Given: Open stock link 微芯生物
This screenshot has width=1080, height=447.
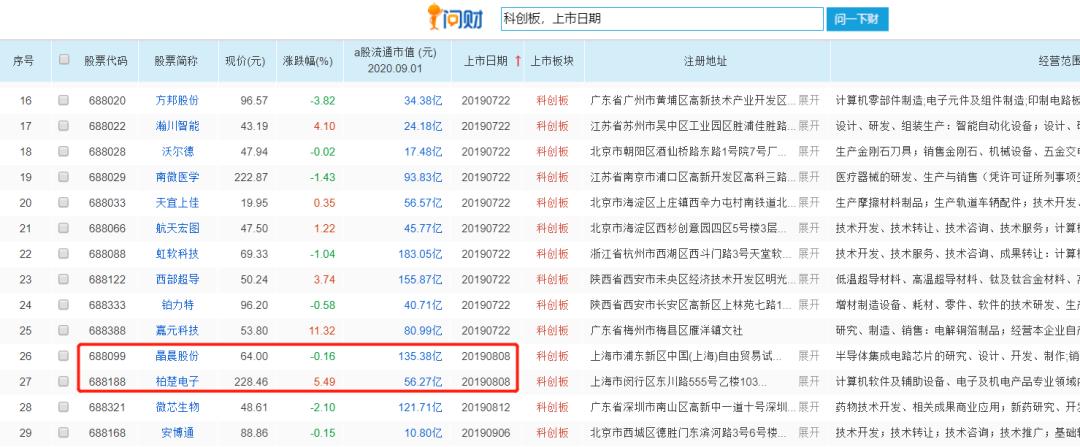Looking at the screenshot, I should click(177, 408).
